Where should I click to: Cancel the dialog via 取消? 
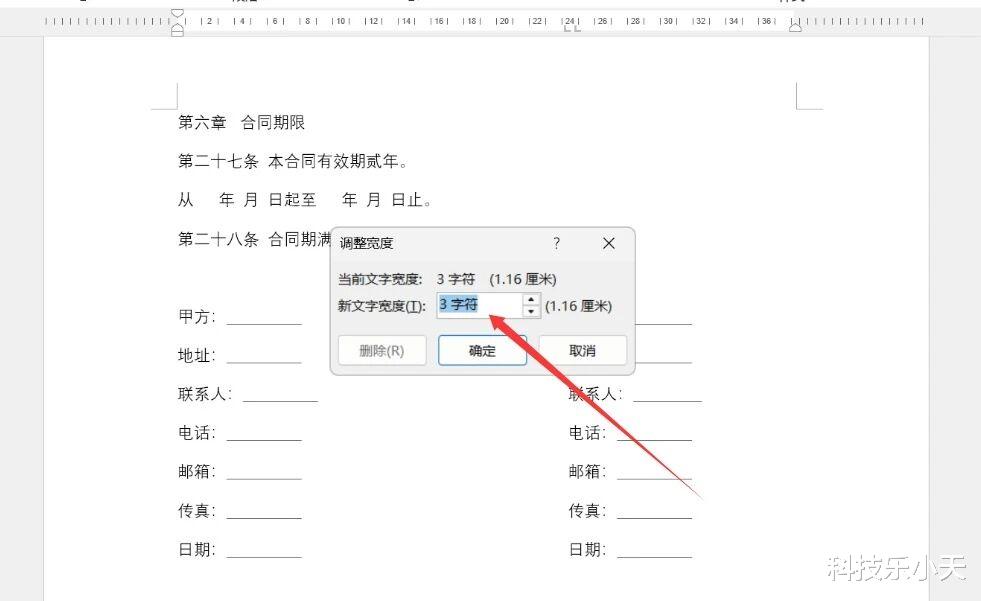582,351
